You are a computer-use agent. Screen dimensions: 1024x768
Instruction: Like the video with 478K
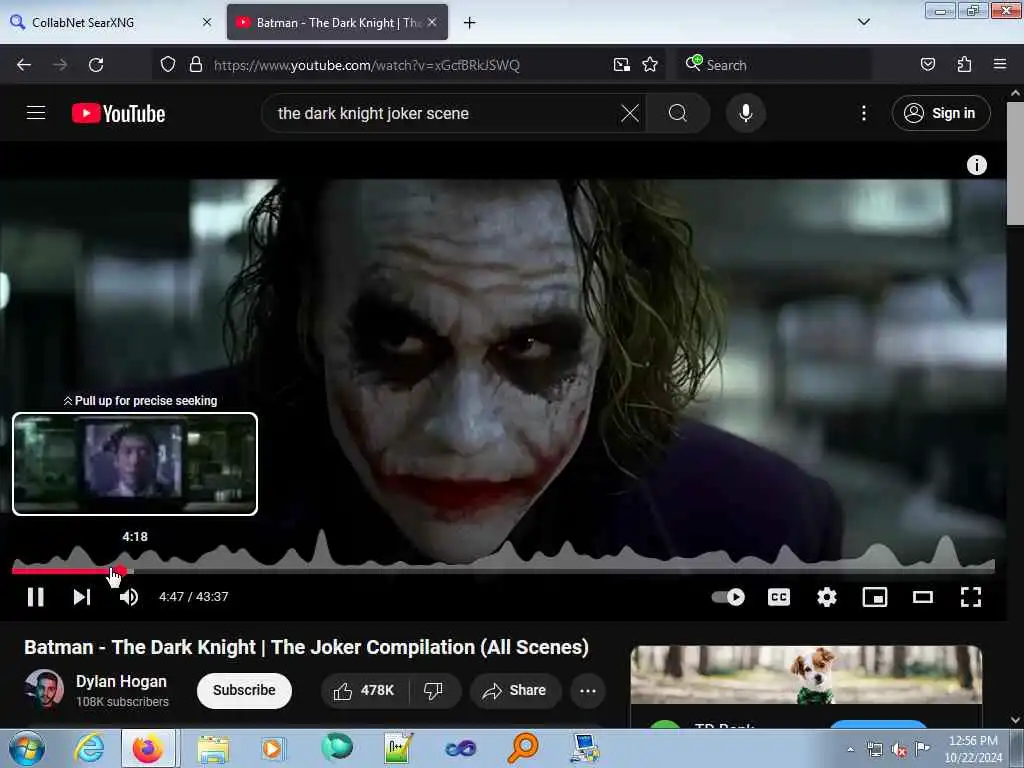364,690
